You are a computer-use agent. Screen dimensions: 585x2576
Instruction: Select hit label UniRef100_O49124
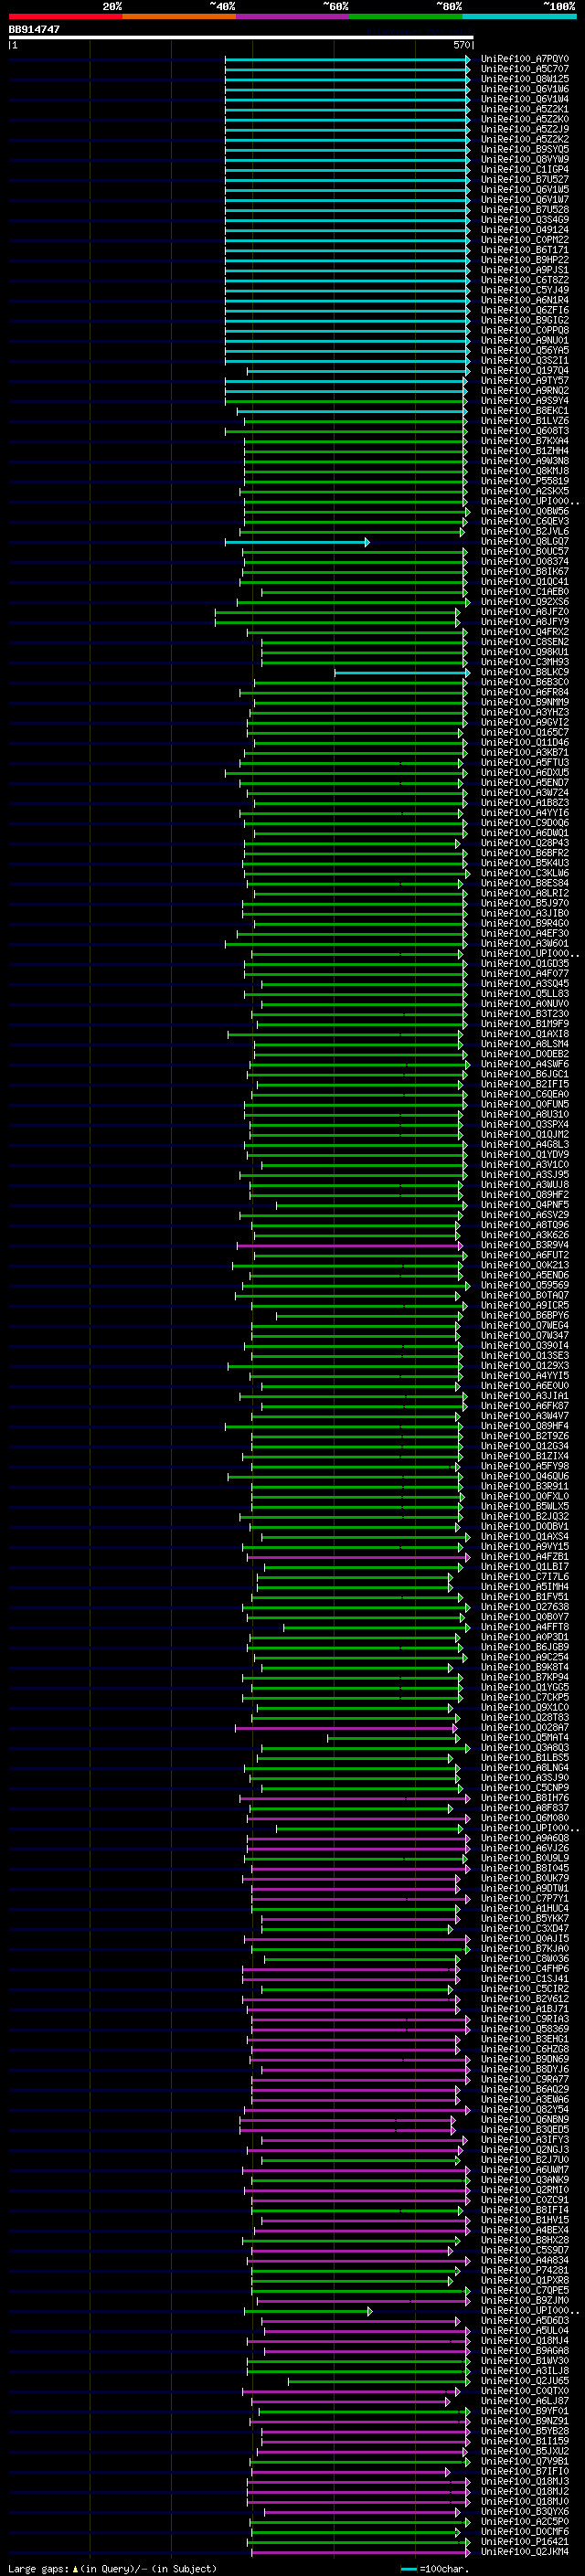pos(525,229)
